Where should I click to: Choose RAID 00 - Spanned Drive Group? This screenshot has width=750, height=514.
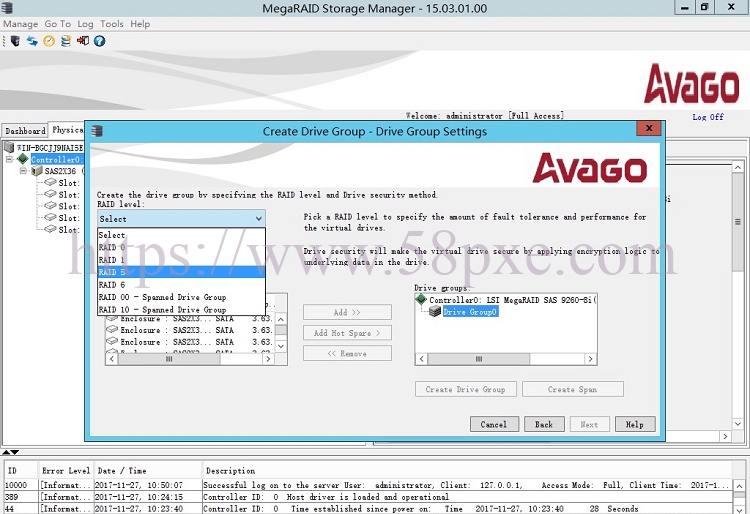point(181,297)
